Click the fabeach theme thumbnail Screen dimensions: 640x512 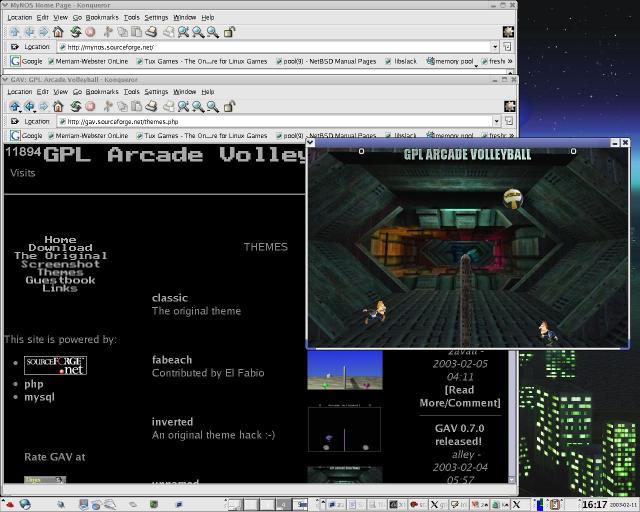[x=345, y=370]
